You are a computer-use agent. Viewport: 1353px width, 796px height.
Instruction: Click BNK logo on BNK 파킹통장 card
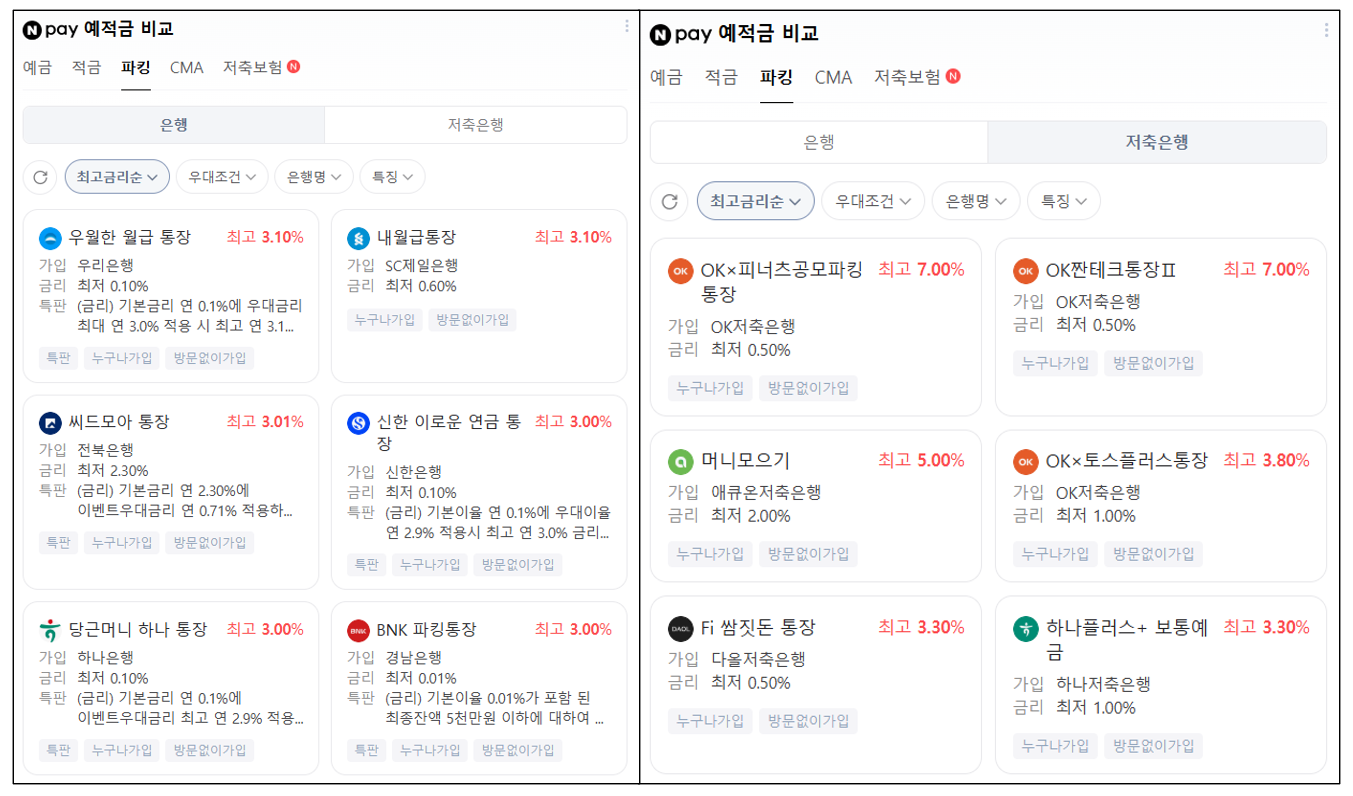[x=358, y=630]
